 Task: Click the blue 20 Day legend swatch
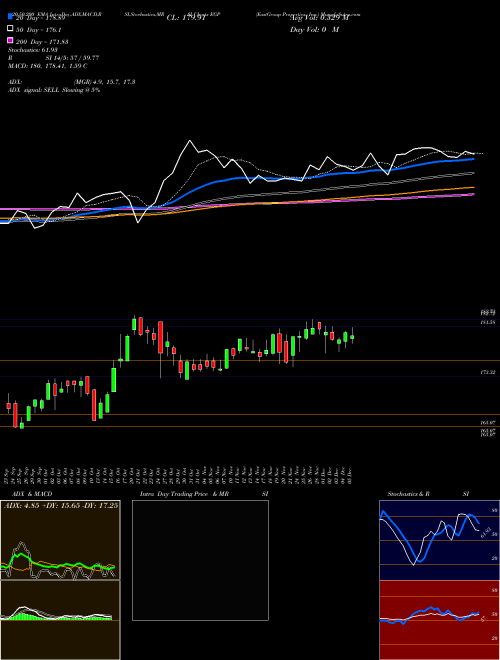[11, 17]
